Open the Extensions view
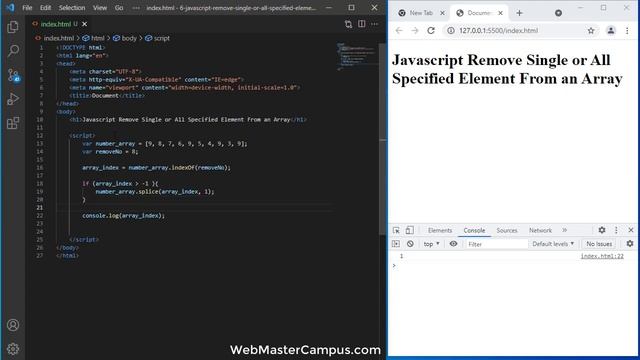This screenshot has height=360, width=640. point(13,123)
